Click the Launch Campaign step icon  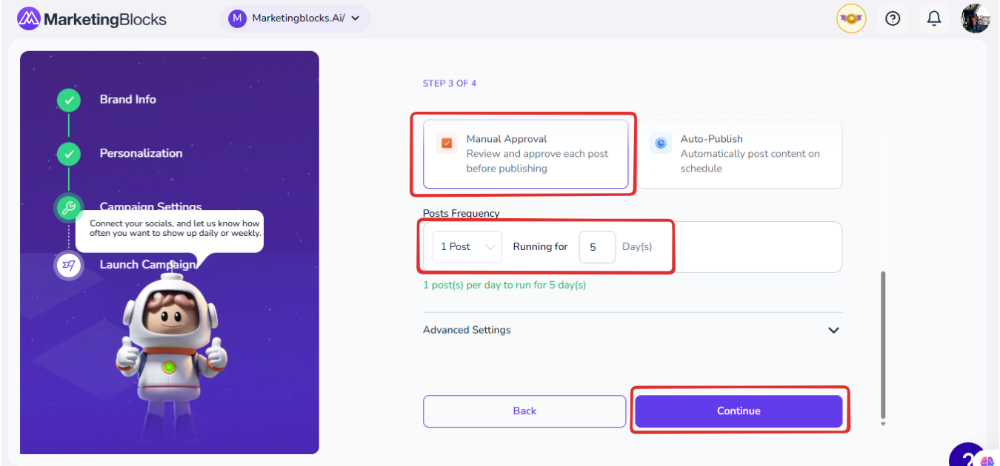click(68, 265)
